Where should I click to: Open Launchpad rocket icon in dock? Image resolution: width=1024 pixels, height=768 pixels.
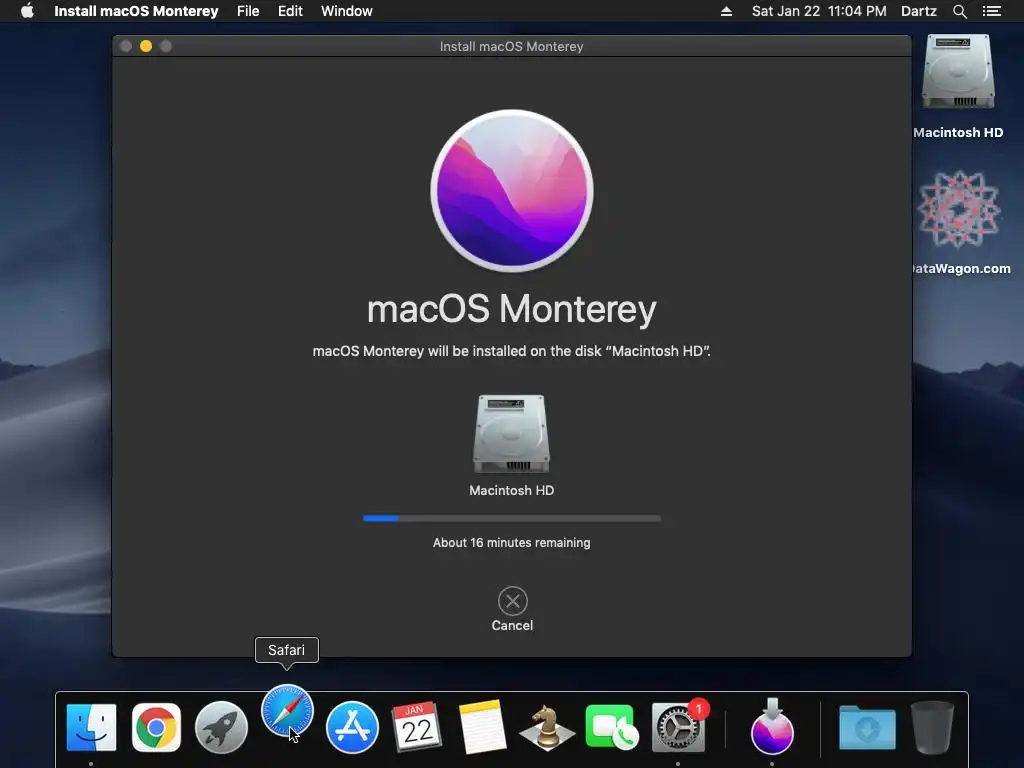pyautogui.click(x=221, y=727)
